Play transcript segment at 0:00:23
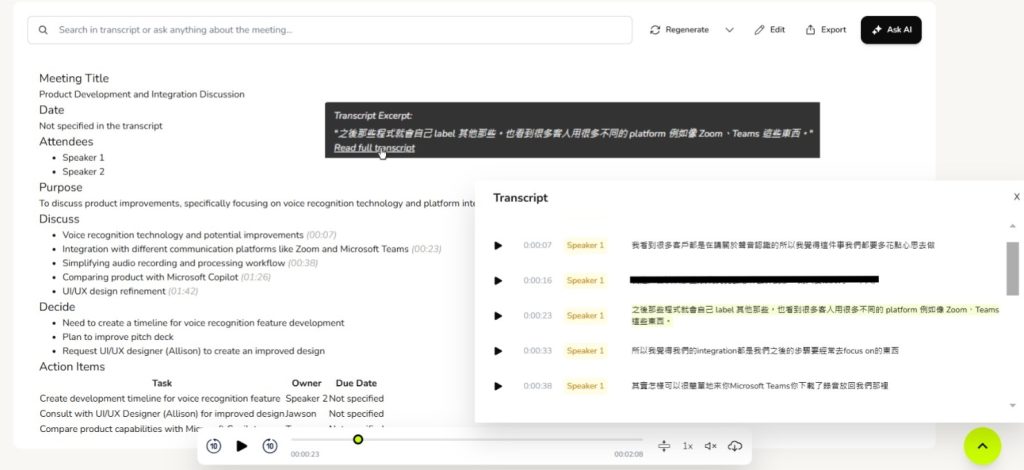Viewport: 1024px width, 470px height. point(498,316)
